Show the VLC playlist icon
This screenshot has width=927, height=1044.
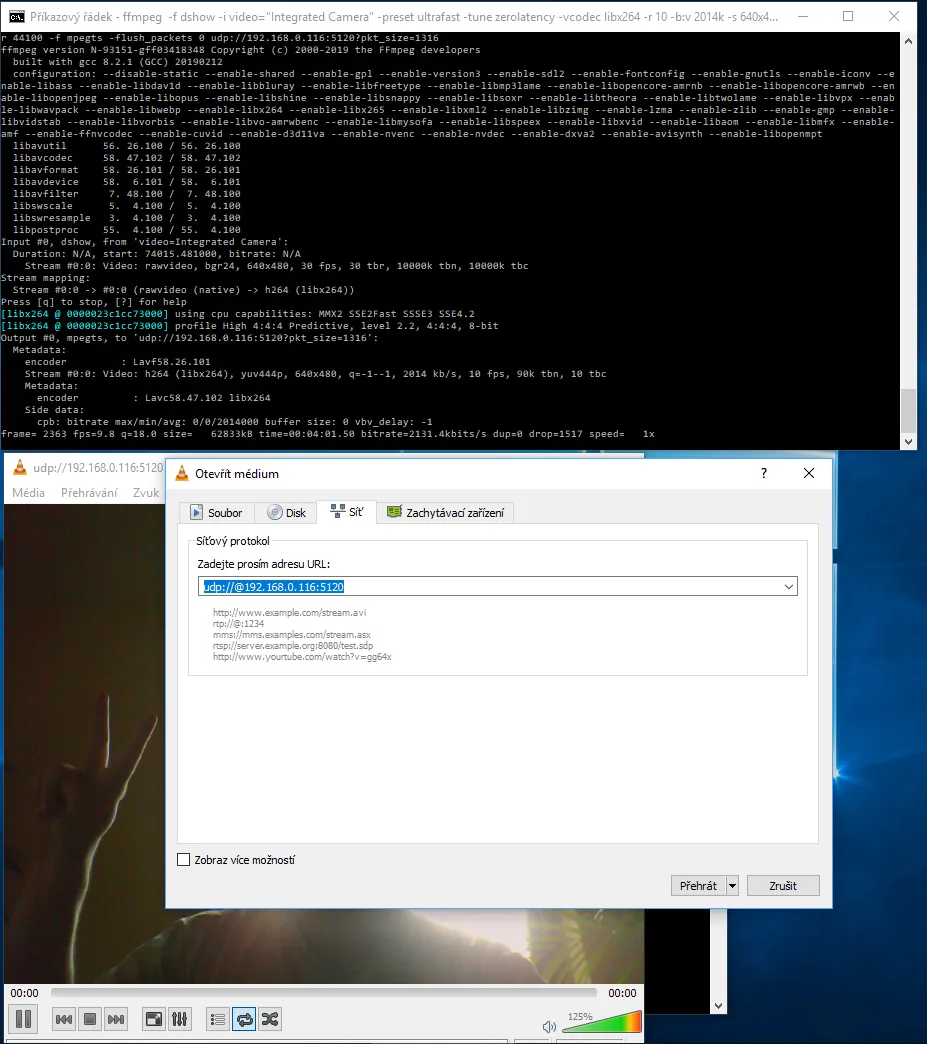218,1019
